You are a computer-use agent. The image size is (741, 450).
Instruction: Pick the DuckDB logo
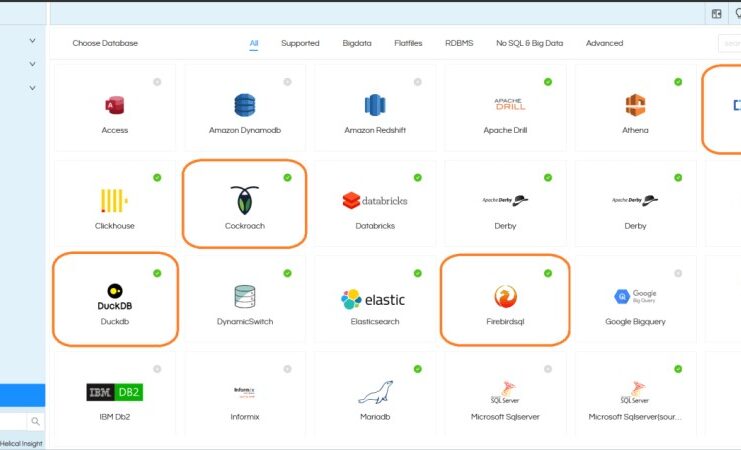pyautogui.click(x=115, y=297)
